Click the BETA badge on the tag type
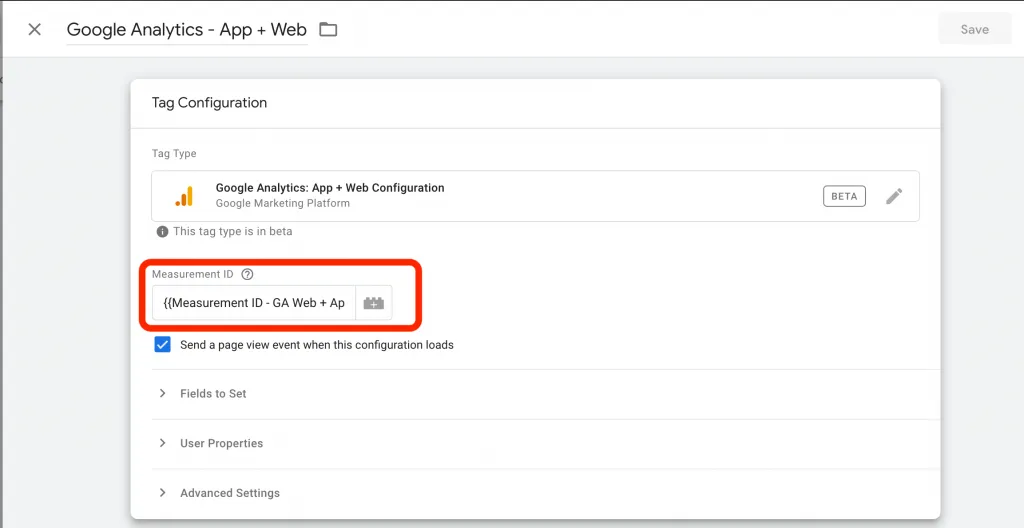This screenshot has height=528, width=1024. pos(844,196)
